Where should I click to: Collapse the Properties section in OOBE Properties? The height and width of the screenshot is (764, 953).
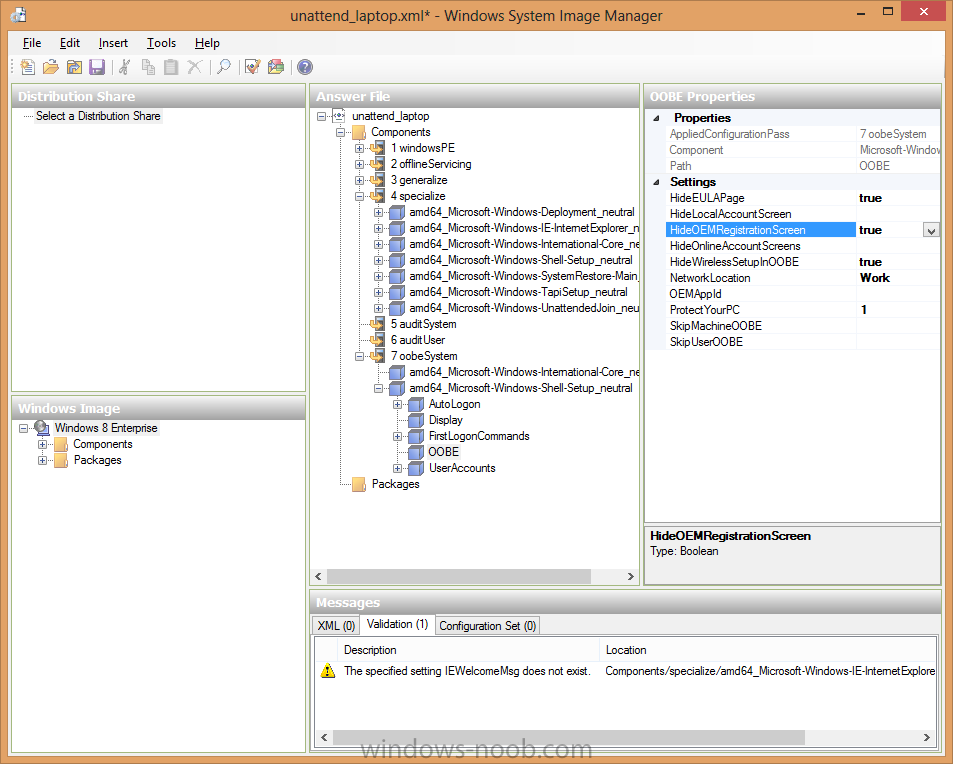(656, 118)
